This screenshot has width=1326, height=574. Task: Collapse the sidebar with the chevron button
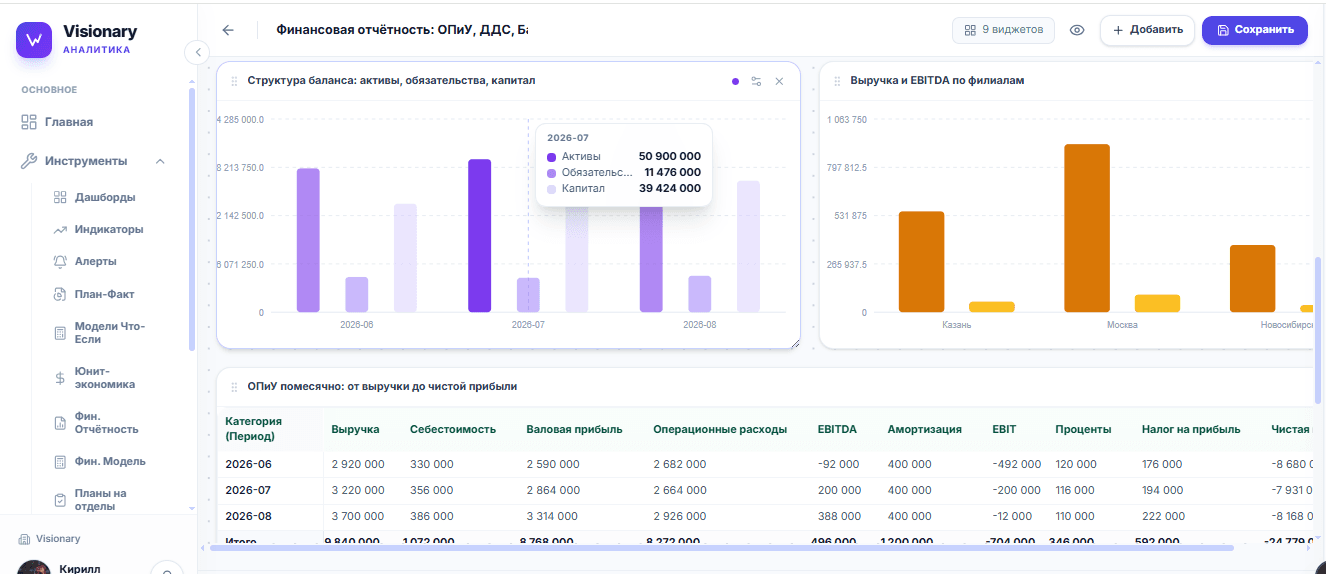[197, 51]
